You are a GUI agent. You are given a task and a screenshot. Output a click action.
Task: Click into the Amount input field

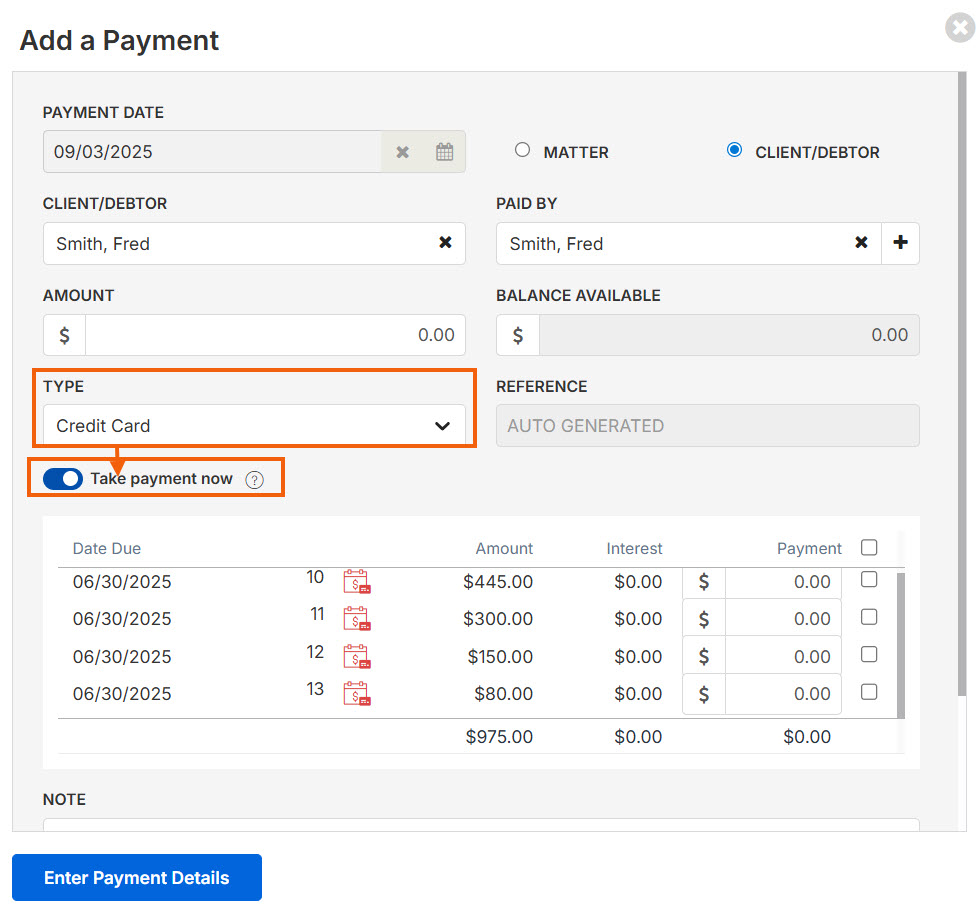[275, 335]
